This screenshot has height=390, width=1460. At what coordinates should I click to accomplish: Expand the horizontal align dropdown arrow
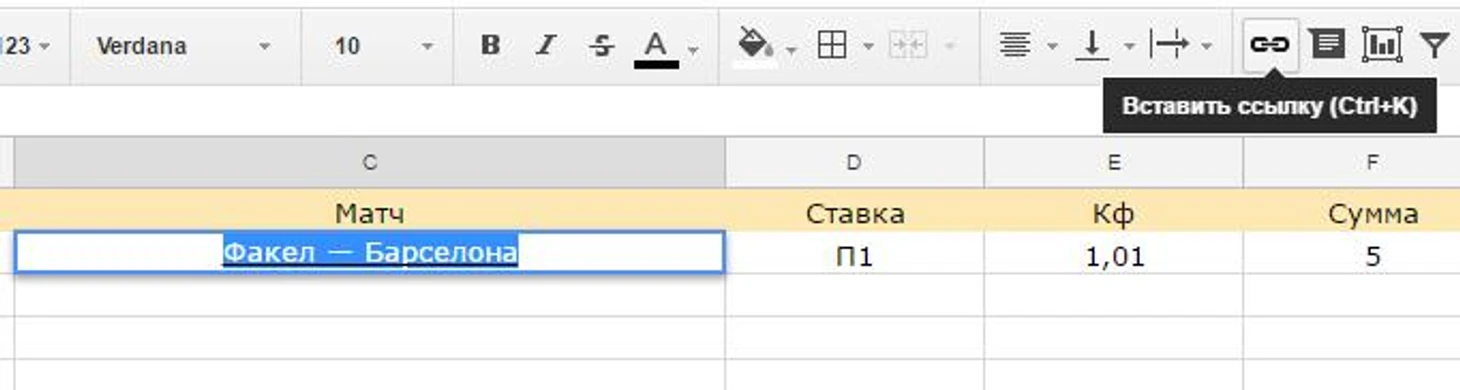(x=1052, y=46)
